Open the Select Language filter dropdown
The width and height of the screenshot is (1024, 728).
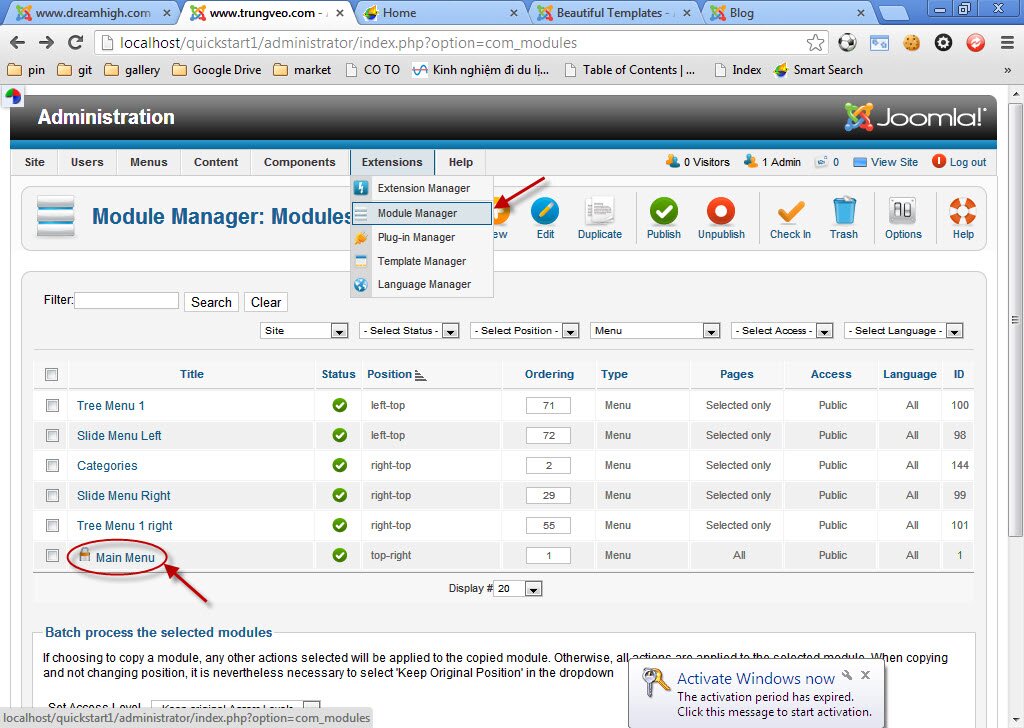(903, 330)
